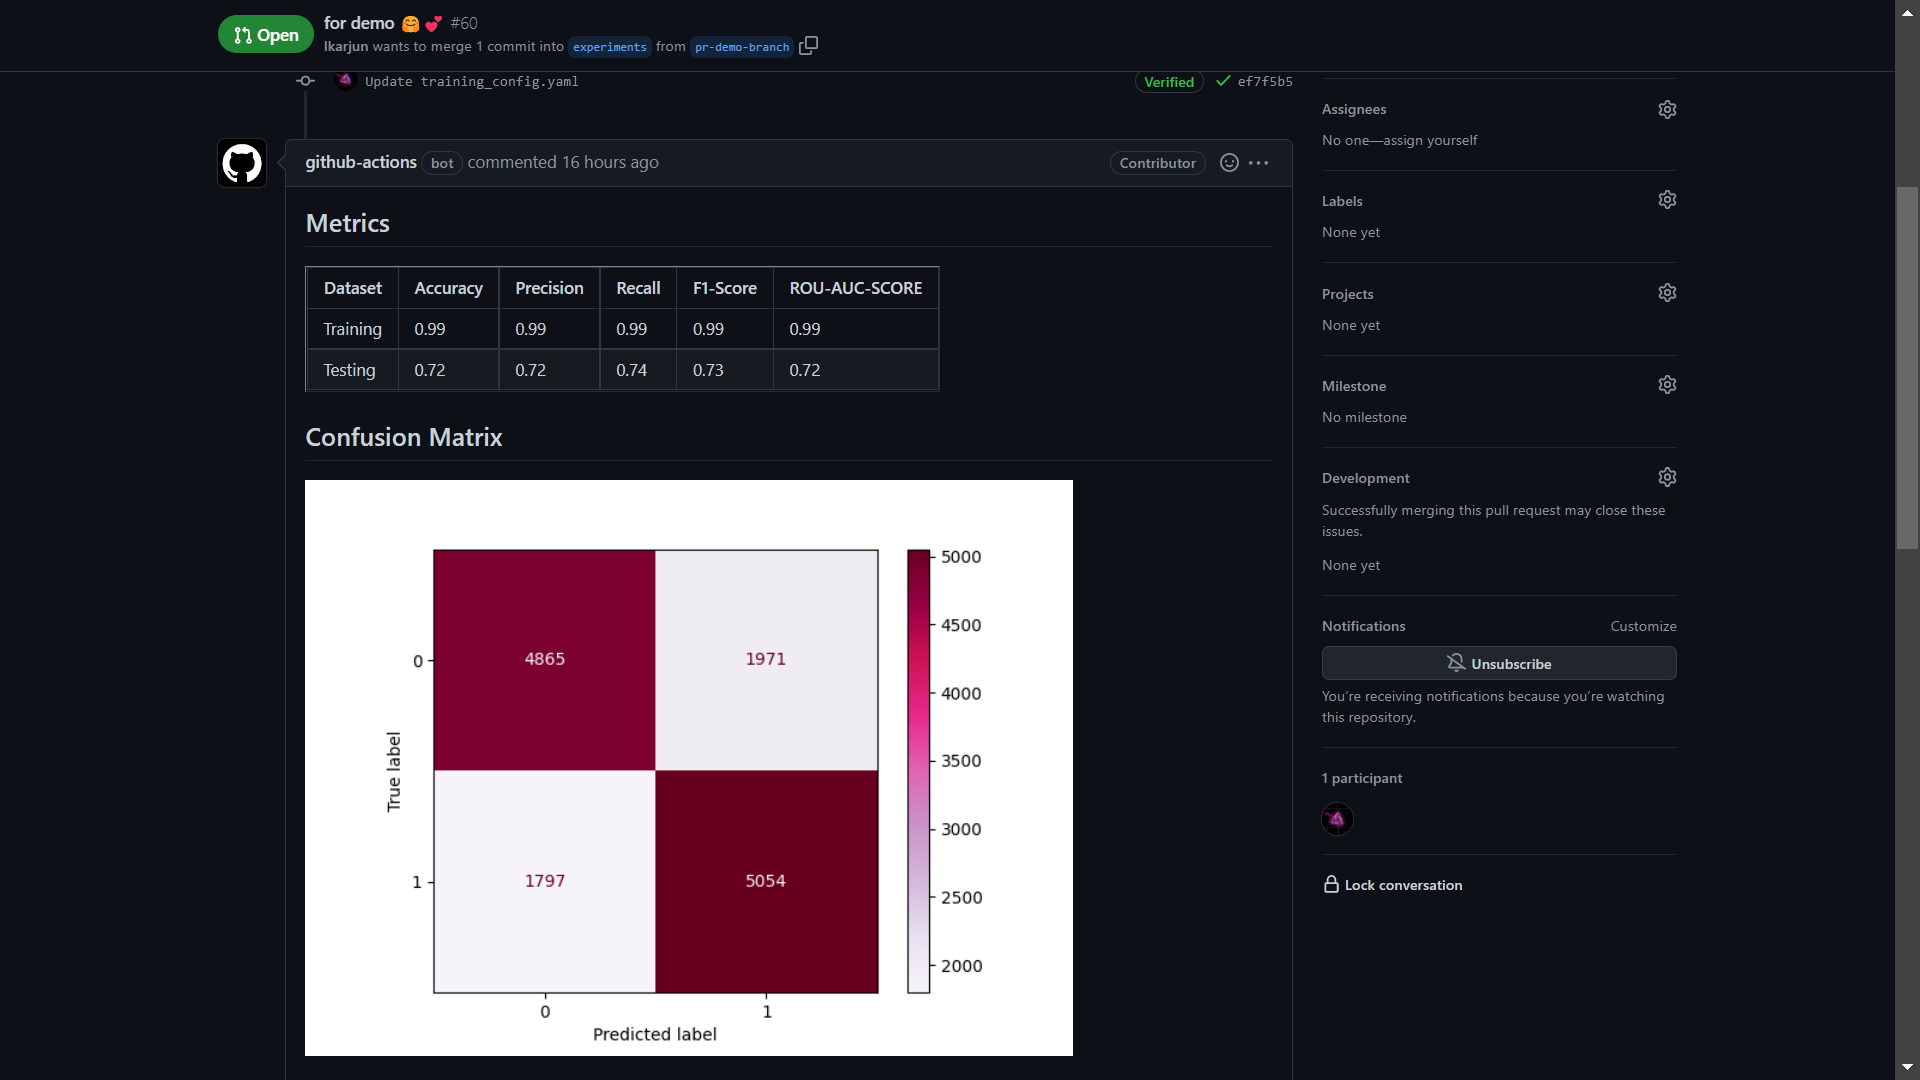Open the Milestone settings gear
Image resolution: width=1920 pixels, height=1080 pixels.
click(1667, 384)
